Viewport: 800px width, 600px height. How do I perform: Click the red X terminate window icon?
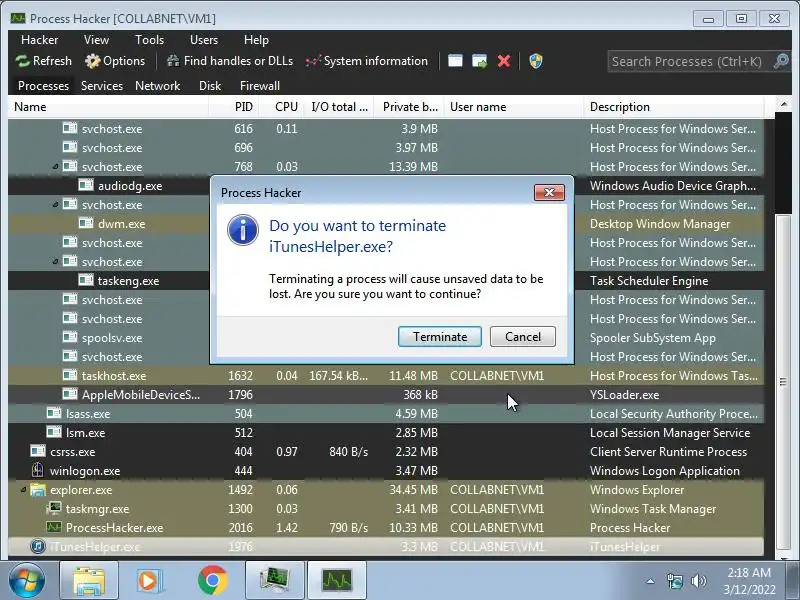pyautogui.click(x=504, y=61)
